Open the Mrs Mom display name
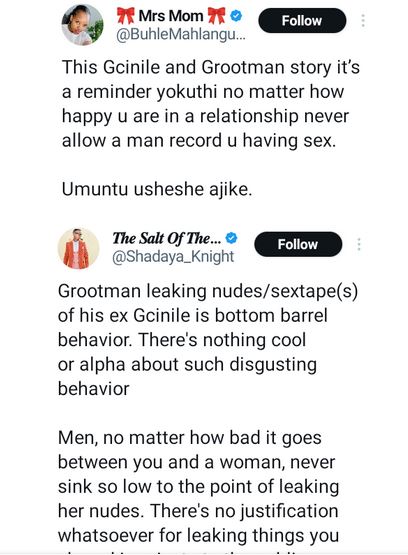The width and height of the screenshot is (408, 555). 171,16
